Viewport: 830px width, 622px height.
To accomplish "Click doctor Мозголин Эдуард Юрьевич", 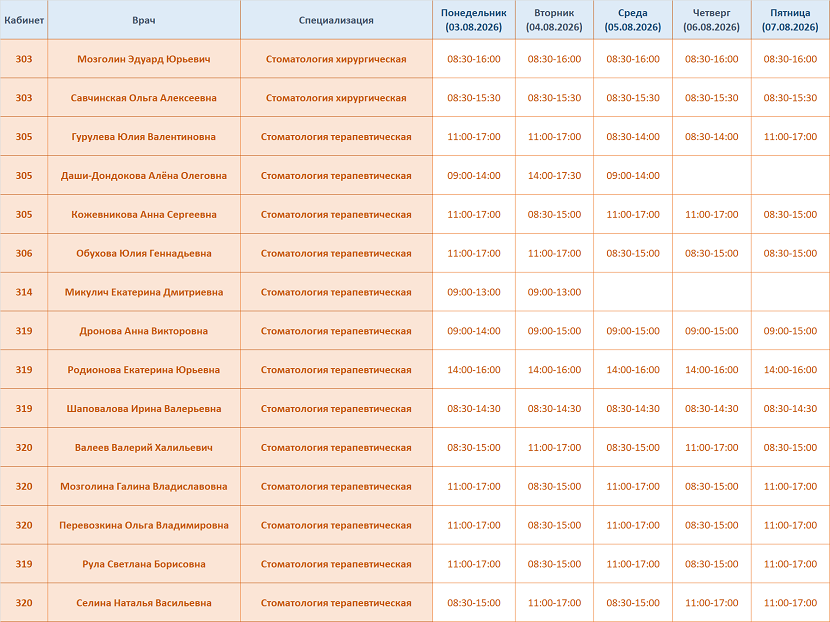I will click(144, 59).
